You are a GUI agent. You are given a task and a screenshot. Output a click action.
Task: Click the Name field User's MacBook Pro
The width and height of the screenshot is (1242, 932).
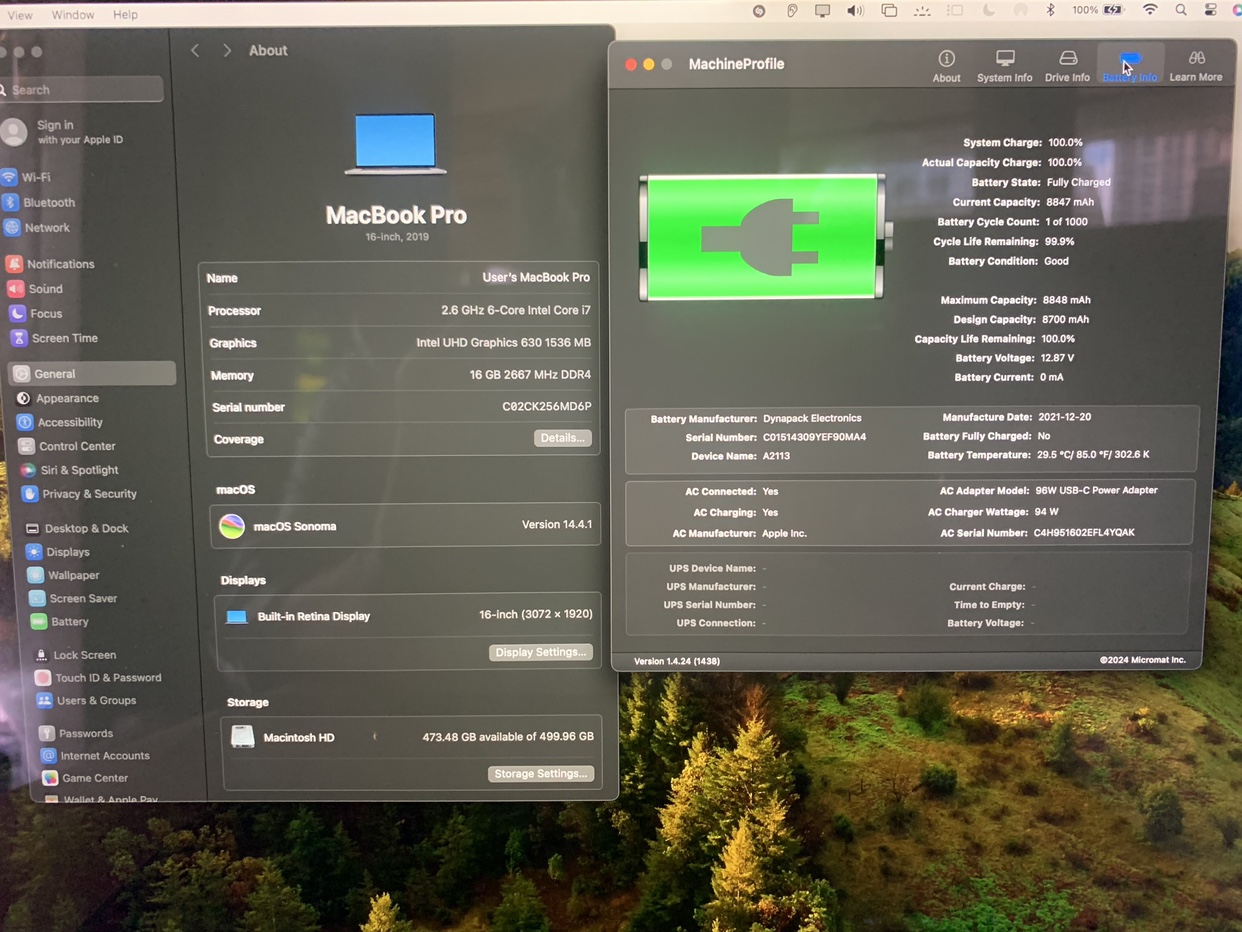click(537, 277)
